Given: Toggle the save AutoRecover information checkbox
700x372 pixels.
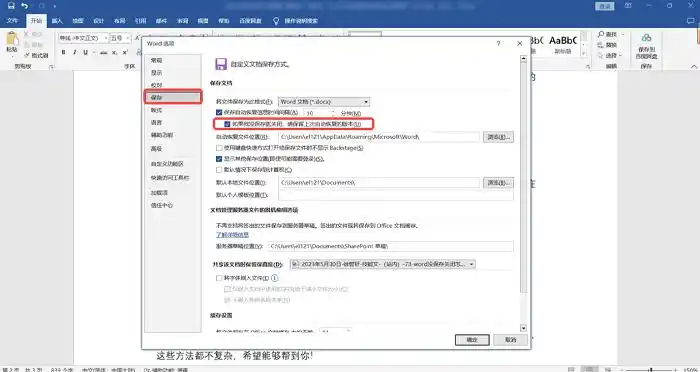Looking at the screenshot, I should pyautogui.click(x=219, y=113).
